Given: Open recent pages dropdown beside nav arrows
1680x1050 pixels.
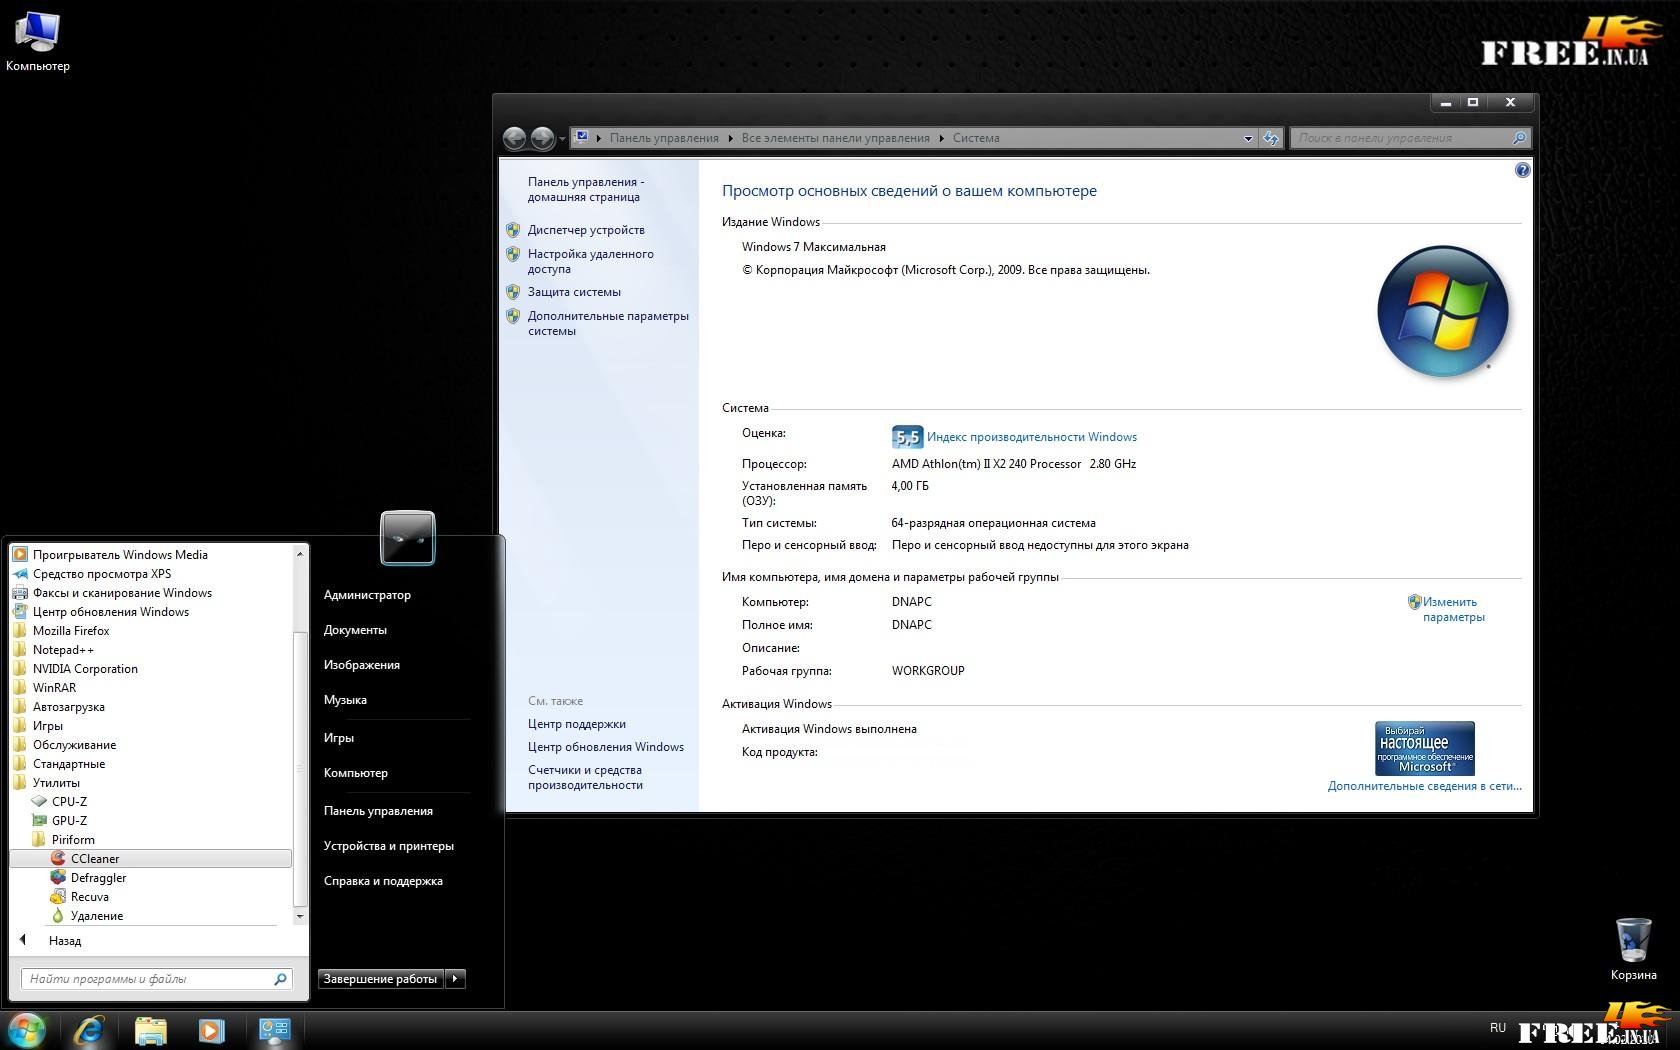Looking at the screenshot, I should tap(562, 138).
